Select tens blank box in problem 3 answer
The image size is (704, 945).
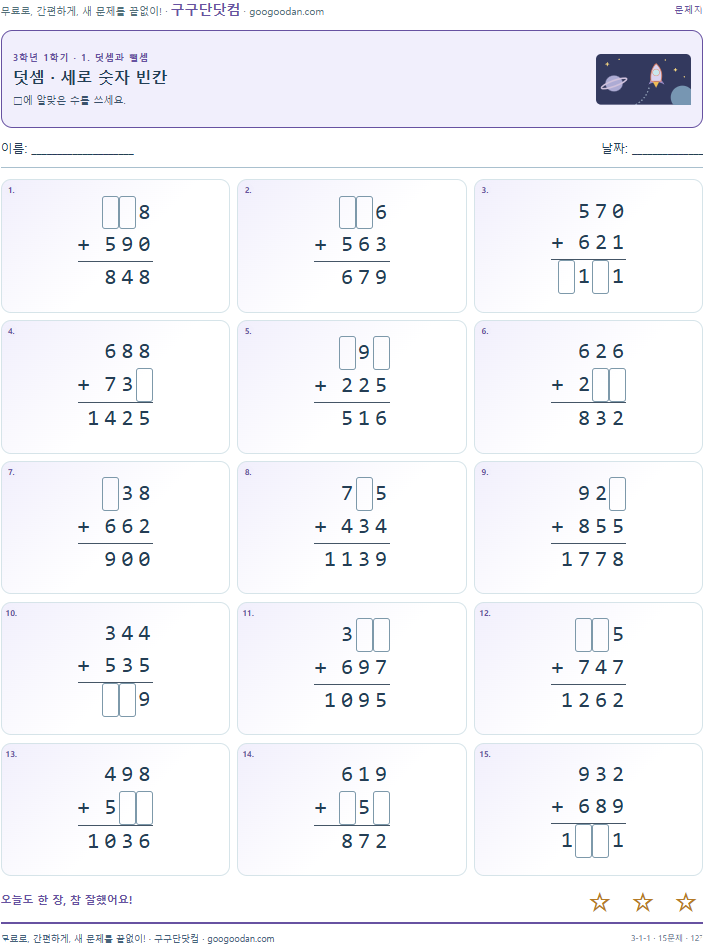click(600, 277)
